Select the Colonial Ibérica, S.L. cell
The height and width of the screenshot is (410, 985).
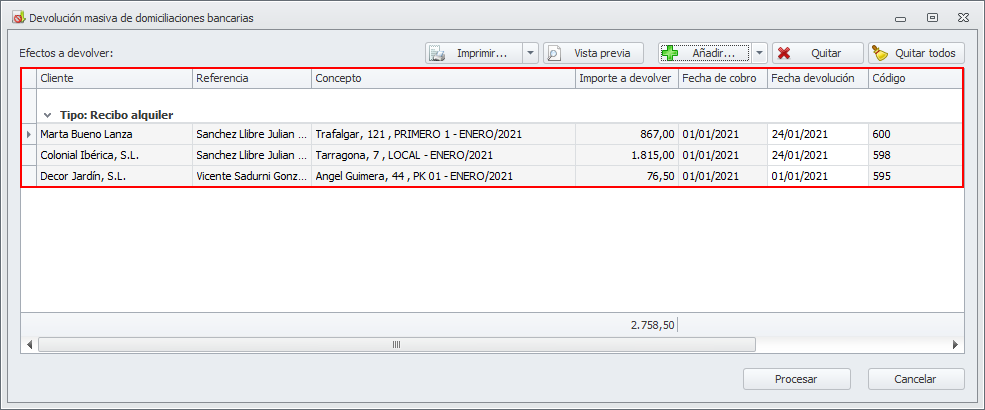click(114, 155)
